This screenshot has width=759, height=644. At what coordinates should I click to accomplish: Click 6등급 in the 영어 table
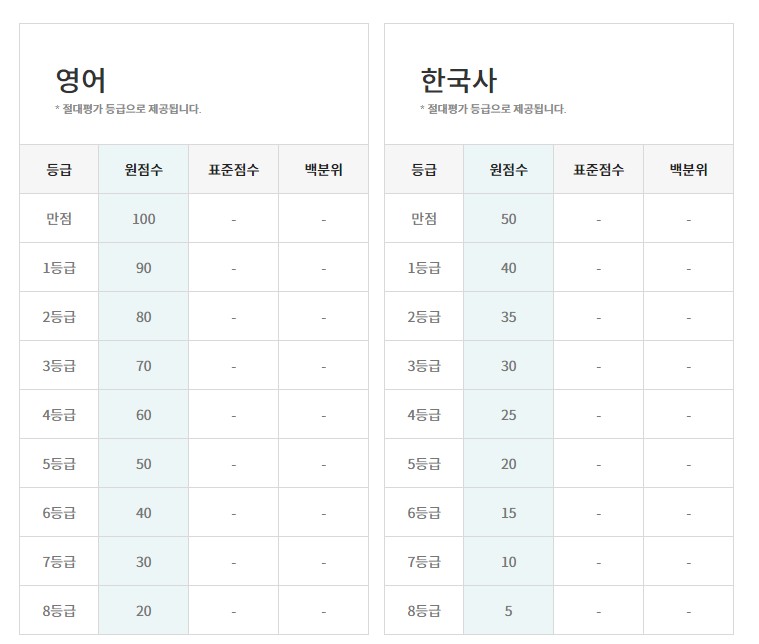(59, 513)
